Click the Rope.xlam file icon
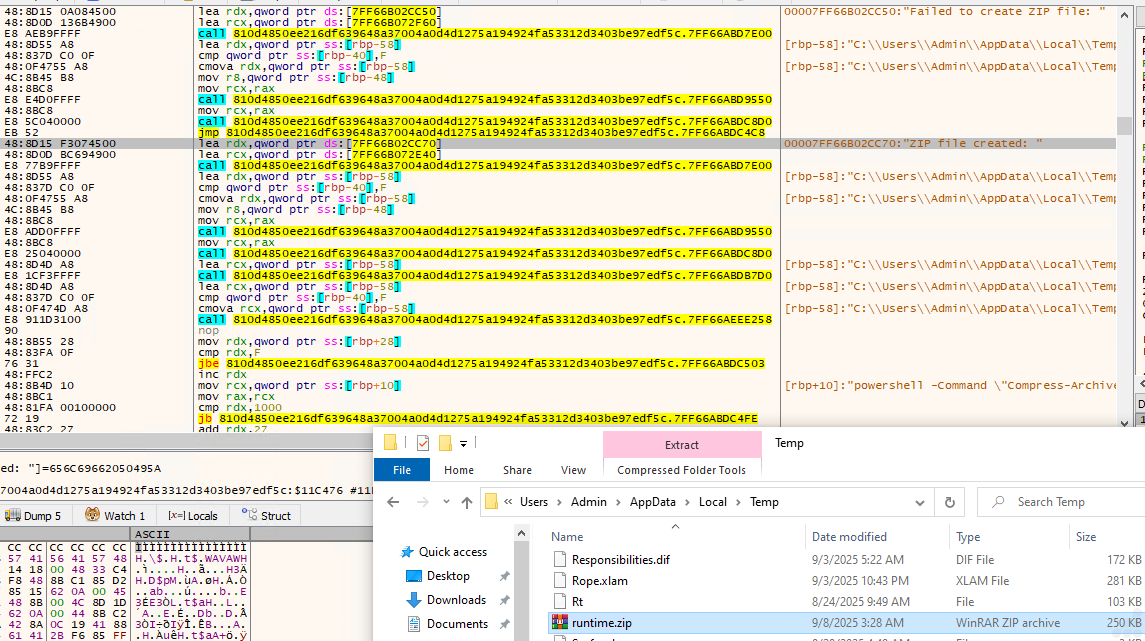 point(560,581)
